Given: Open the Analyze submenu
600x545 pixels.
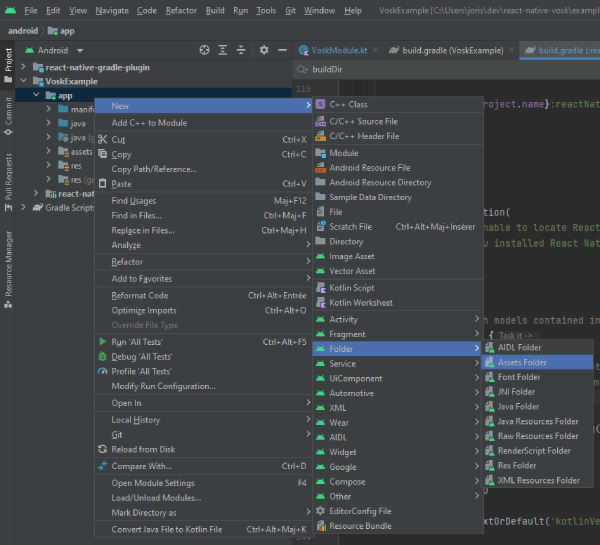Looking at the screenshot, I should 203,245.
